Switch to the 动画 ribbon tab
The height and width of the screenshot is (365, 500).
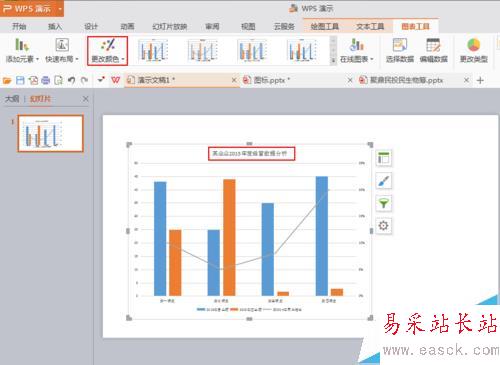127,26
